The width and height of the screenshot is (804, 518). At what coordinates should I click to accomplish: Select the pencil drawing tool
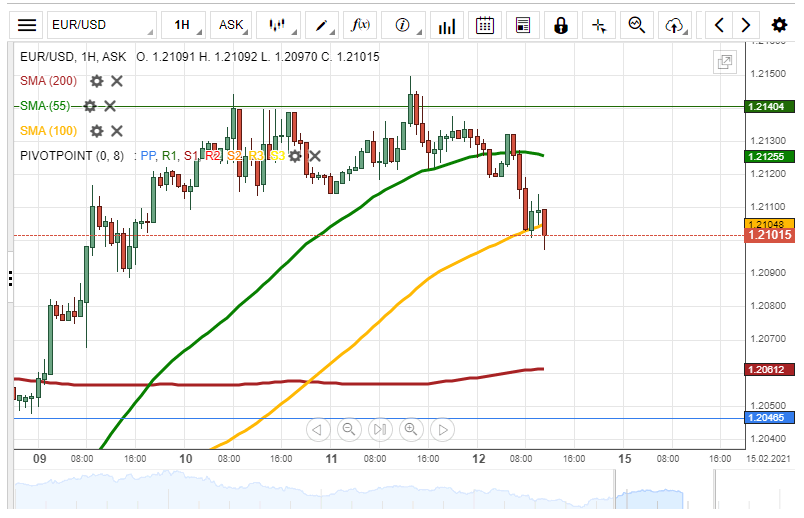pos(321,25)
